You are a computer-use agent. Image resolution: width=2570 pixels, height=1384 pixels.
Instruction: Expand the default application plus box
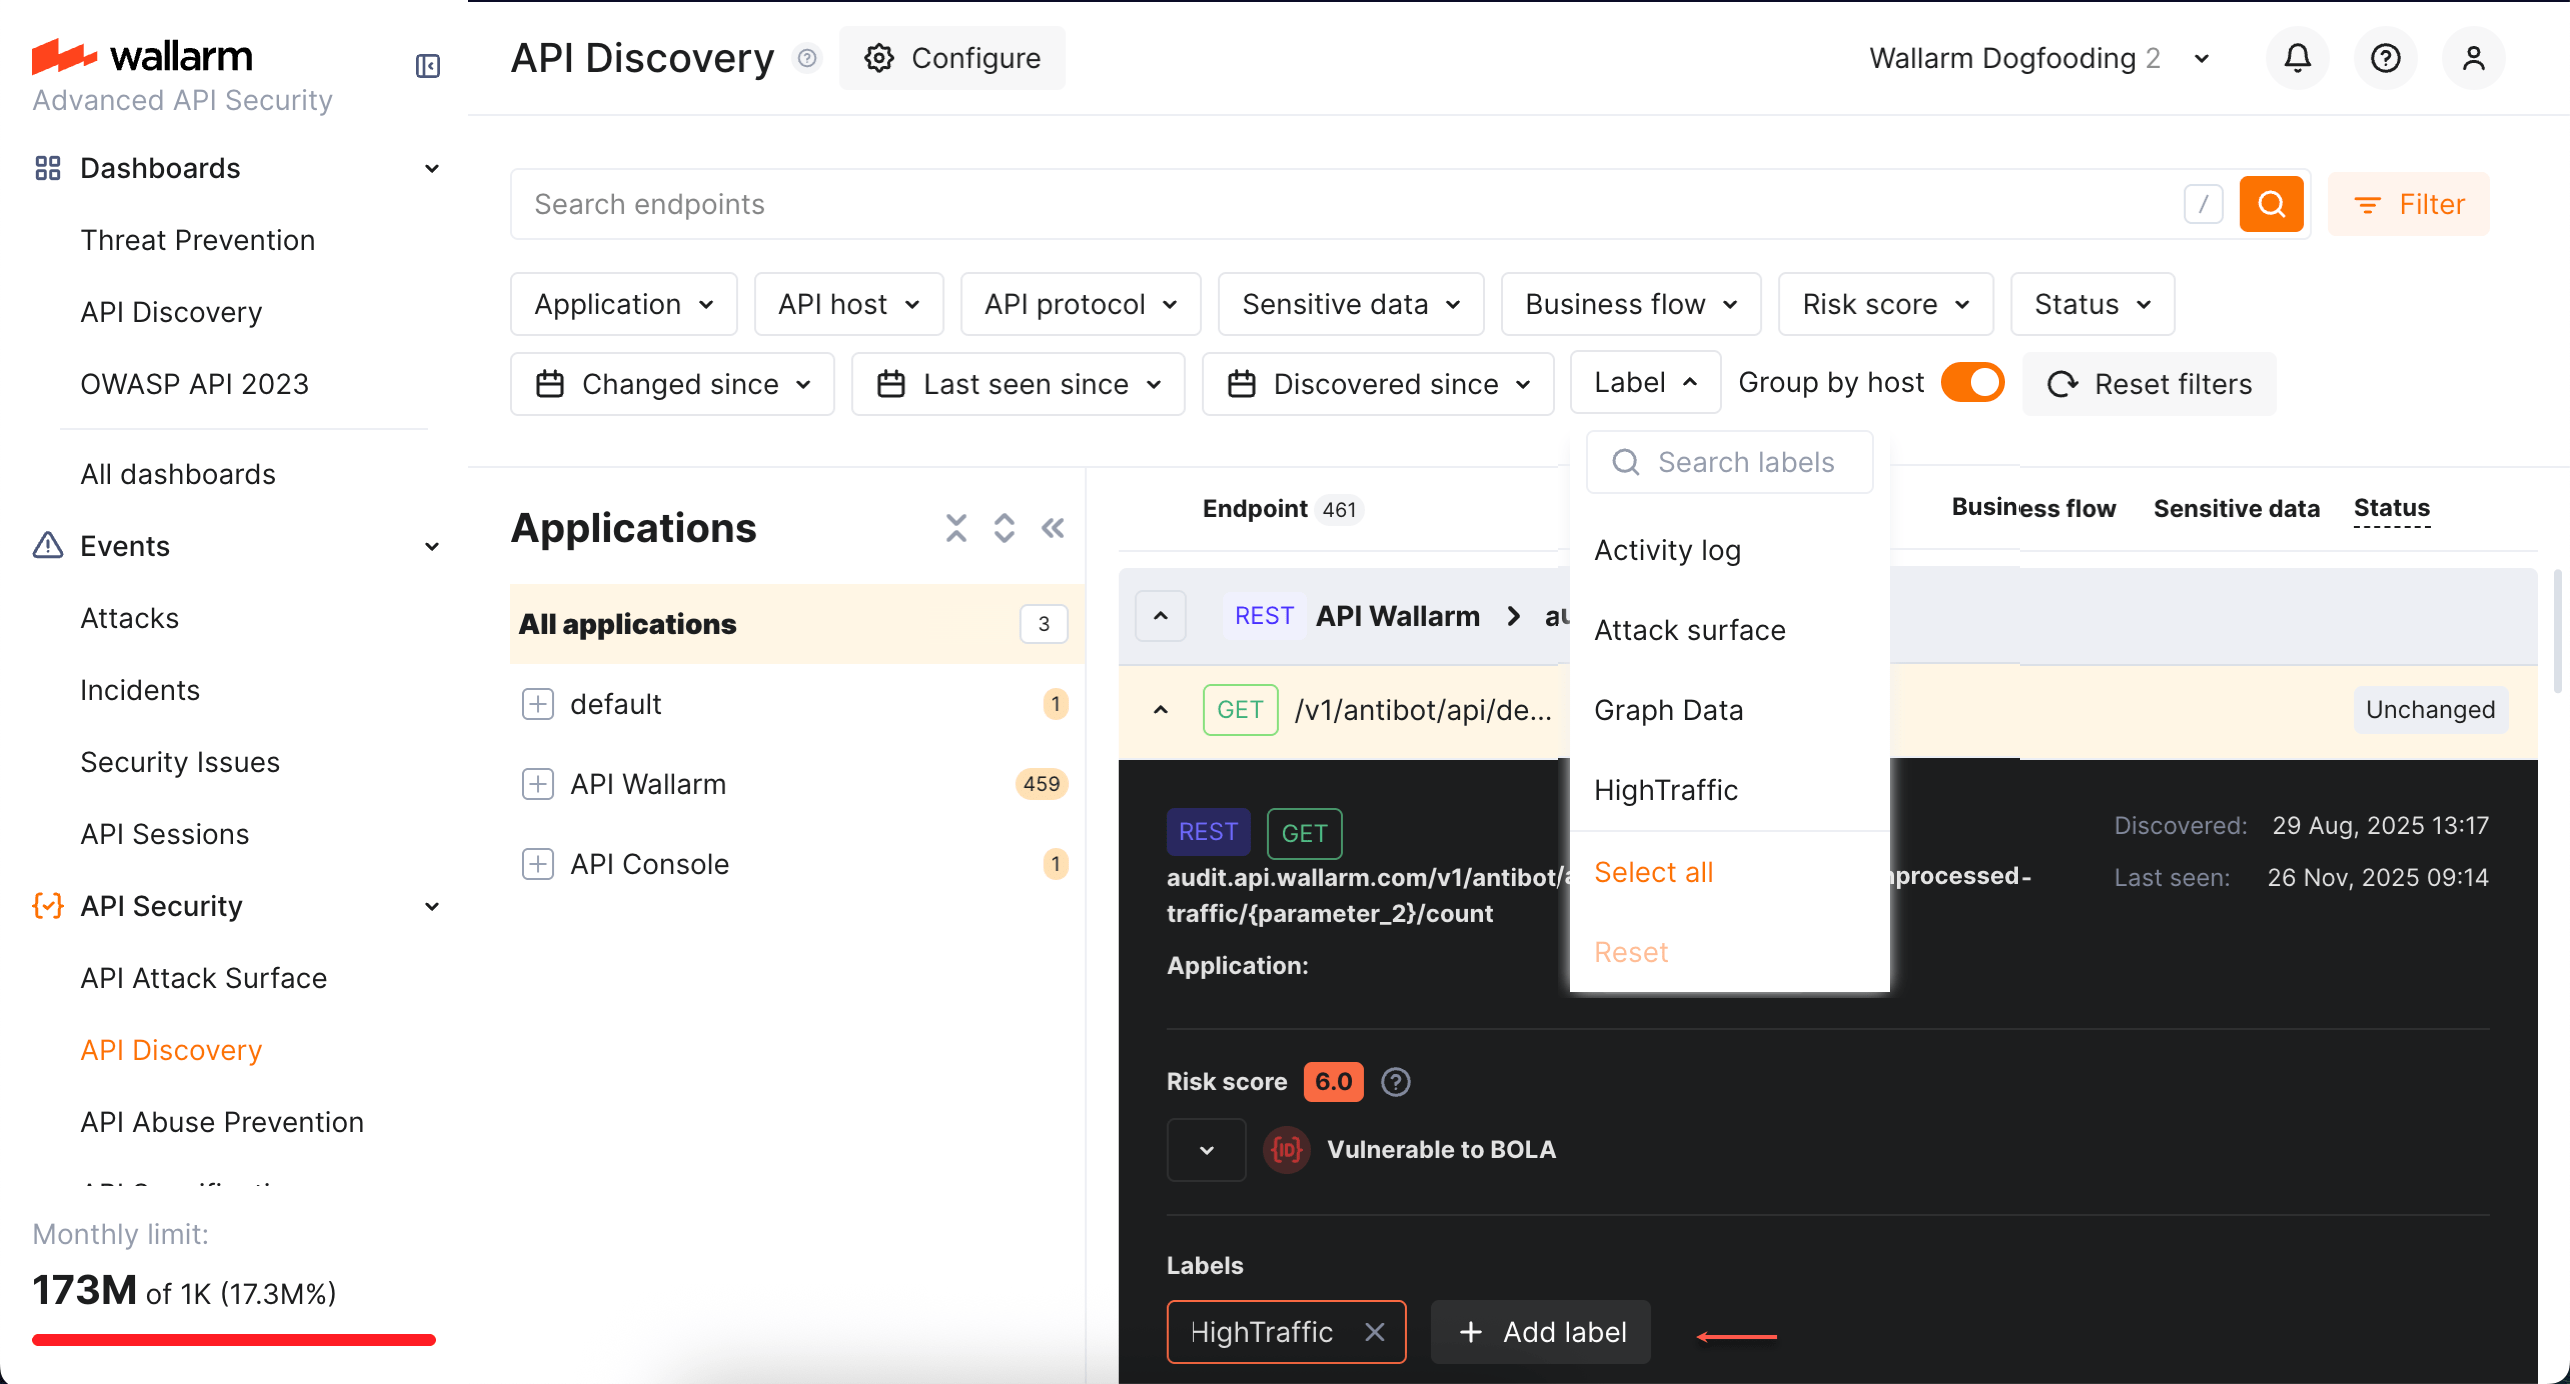coord(537,704)
